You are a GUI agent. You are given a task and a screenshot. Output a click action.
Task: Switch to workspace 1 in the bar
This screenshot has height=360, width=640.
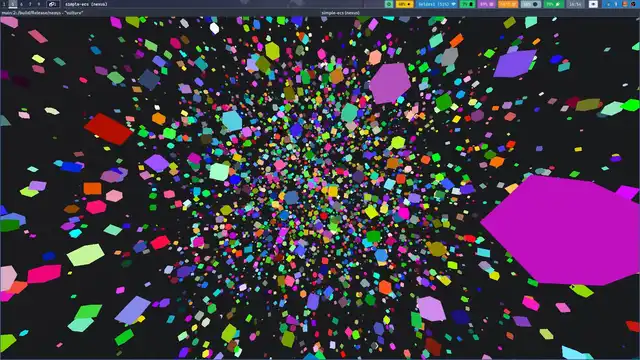pos(4,4)
